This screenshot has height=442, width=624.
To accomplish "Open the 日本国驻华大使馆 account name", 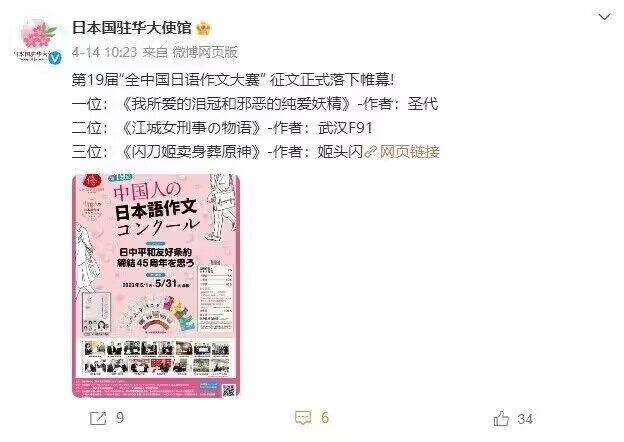I will (x=132, y=28).
